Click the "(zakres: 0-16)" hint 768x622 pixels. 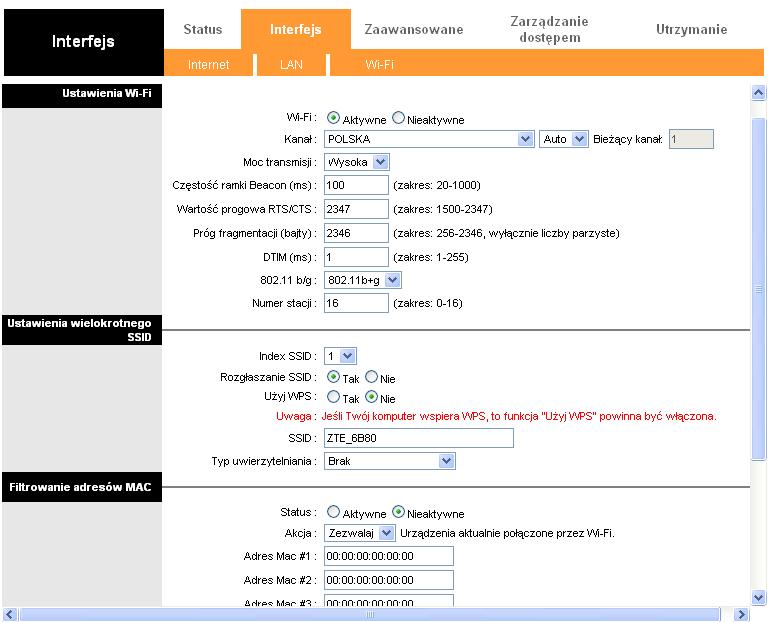pyautogui.click(x=428, y=303)
